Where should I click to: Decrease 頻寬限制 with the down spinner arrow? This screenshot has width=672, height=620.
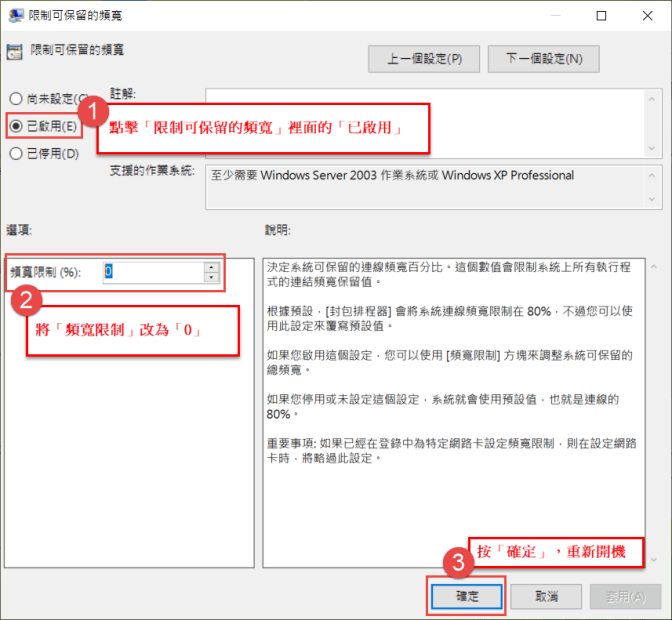(211, 276)
